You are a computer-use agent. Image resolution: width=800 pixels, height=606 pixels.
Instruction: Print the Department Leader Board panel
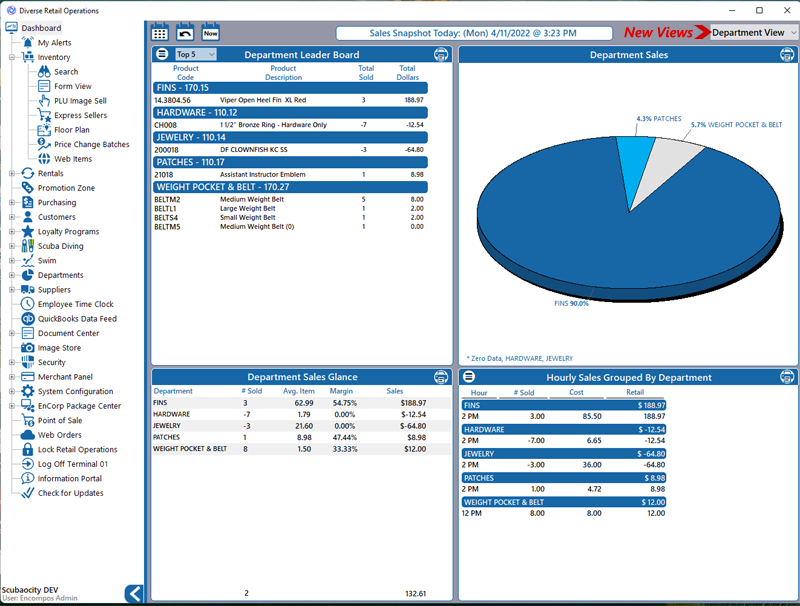(x=440, y=55)
